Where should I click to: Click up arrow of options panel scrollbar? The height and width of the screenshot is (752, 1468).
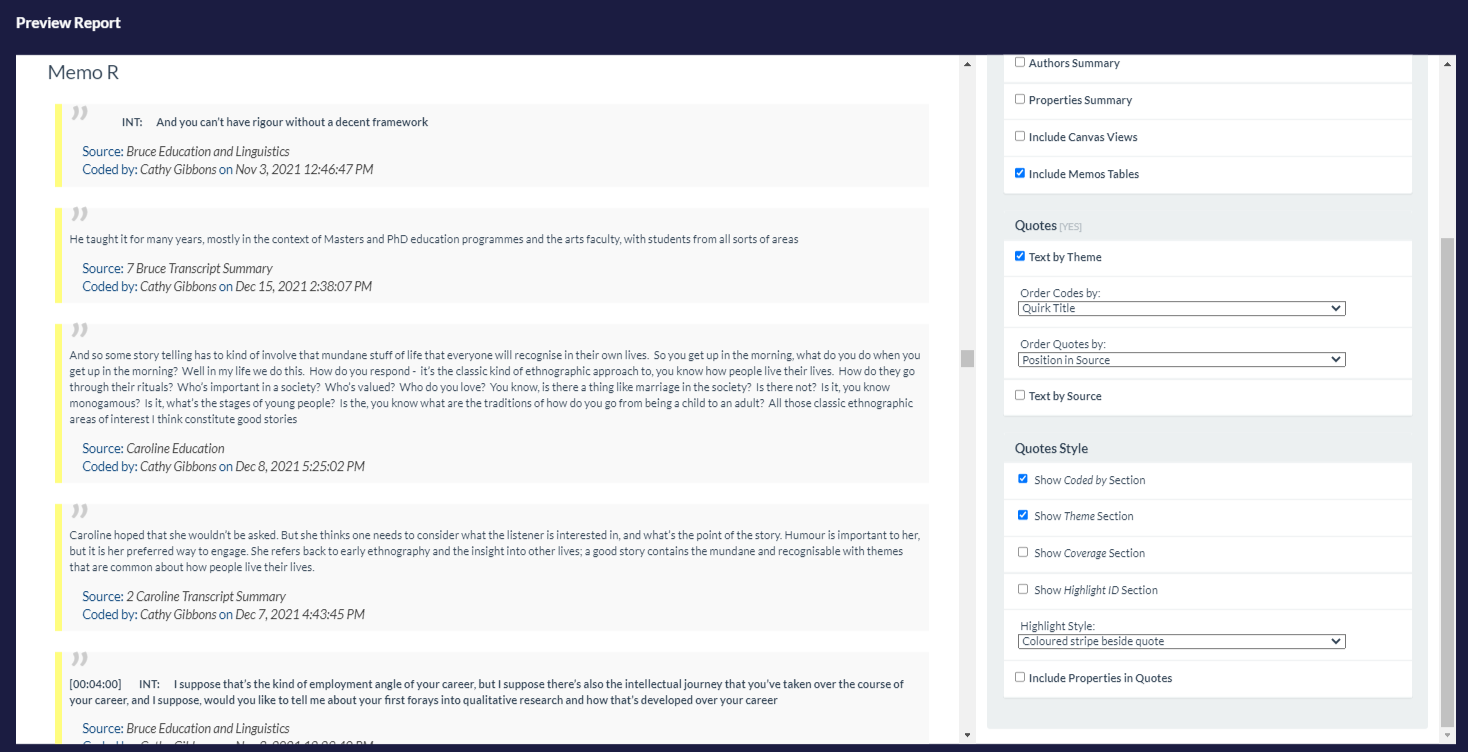pos(1448,64)
